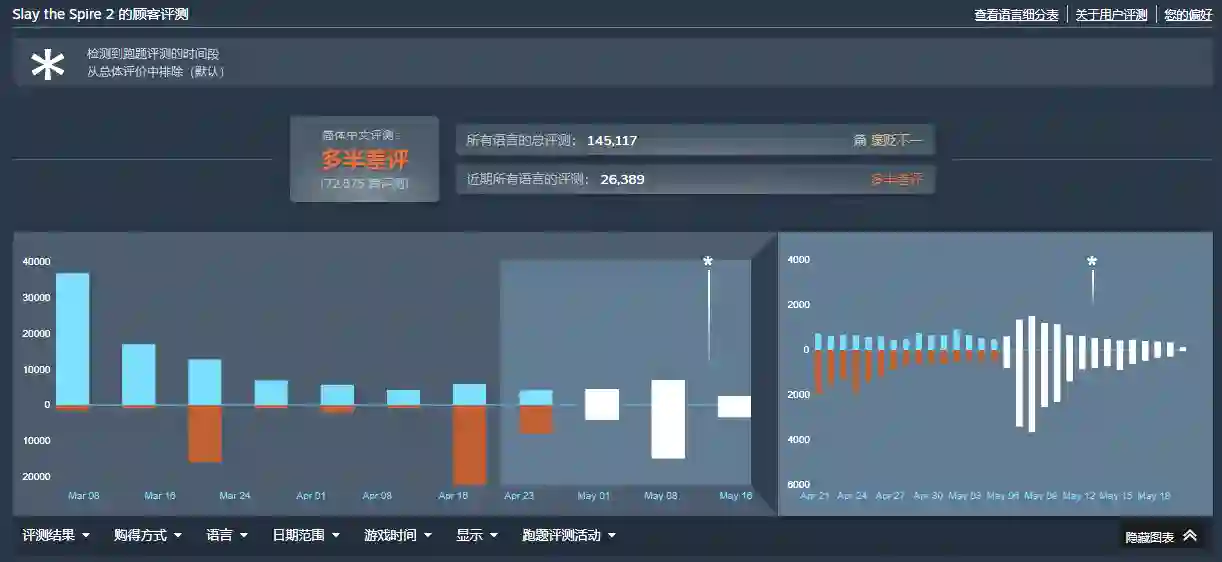This screenshot has height=562, width=1222.
Task: Expand the 跑题评测活动 dropdown
Action: coord(569,535)
